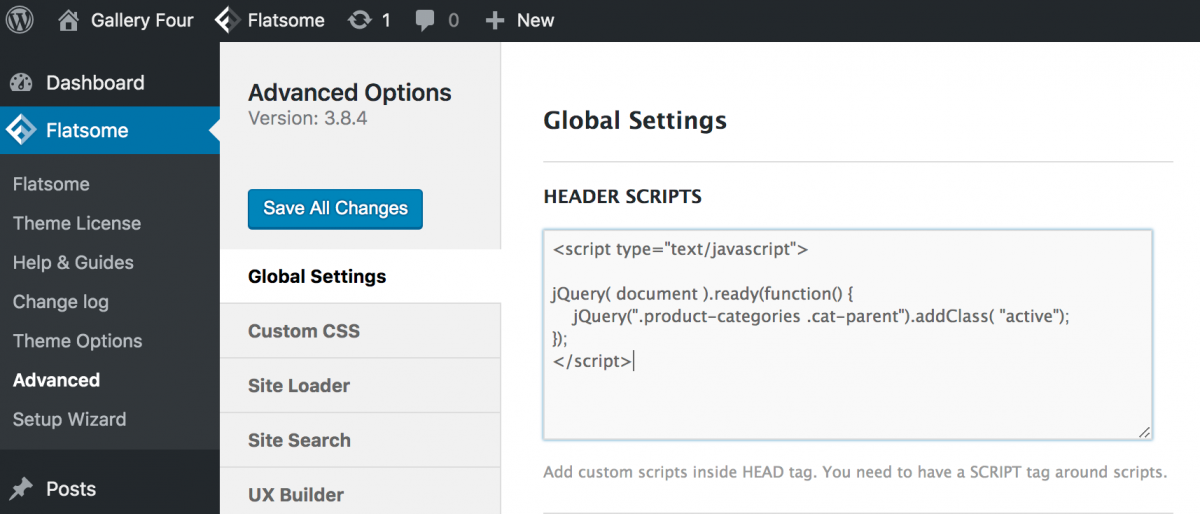Open the comments bubble icon
The width and height of the screenshot is (1200, 514).
point(424,20)
